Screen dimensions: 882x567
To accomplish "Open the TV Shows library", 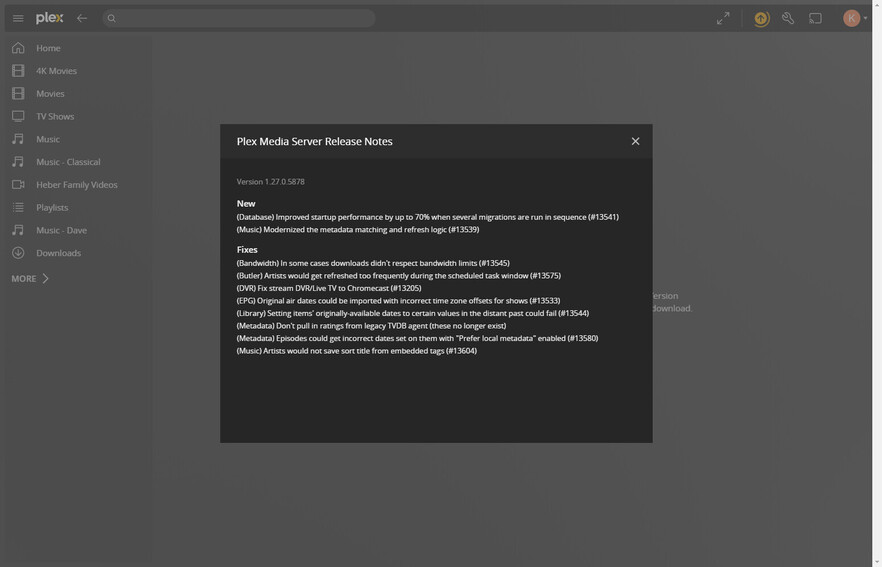I will click(55, 116).
